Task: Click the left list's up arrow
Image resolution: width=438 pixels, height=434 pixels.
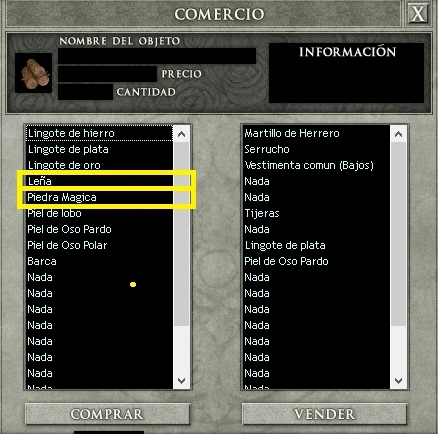Action: 181,134
